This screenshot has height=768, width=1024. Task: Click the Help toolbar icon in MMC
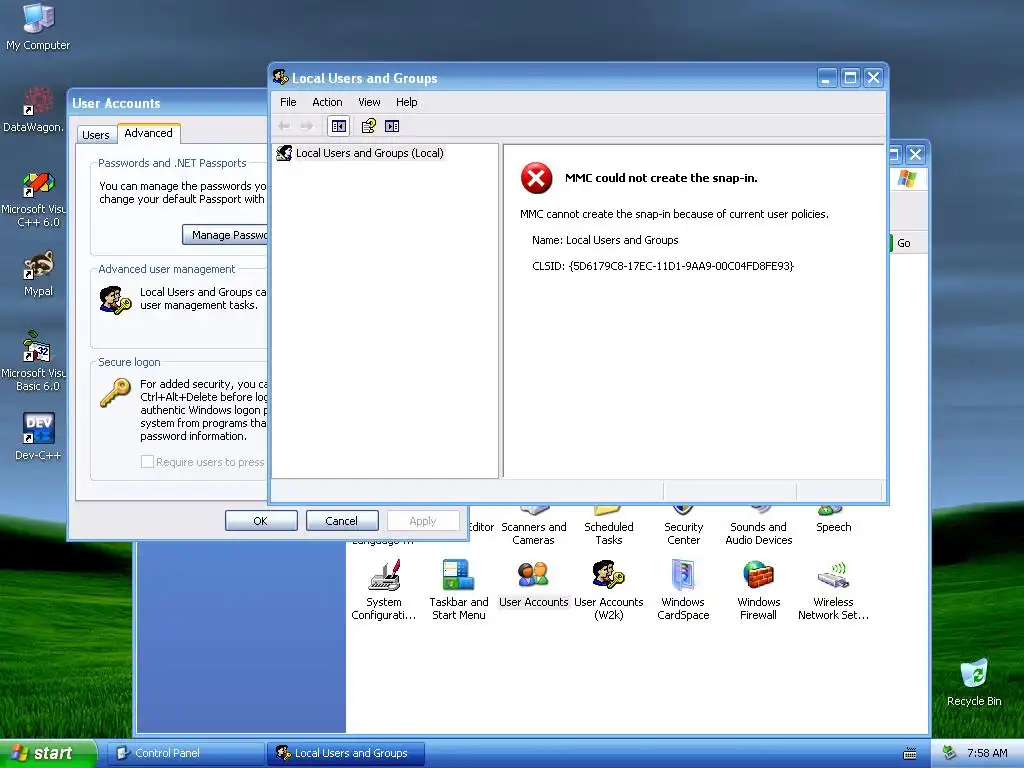(368, 125)
